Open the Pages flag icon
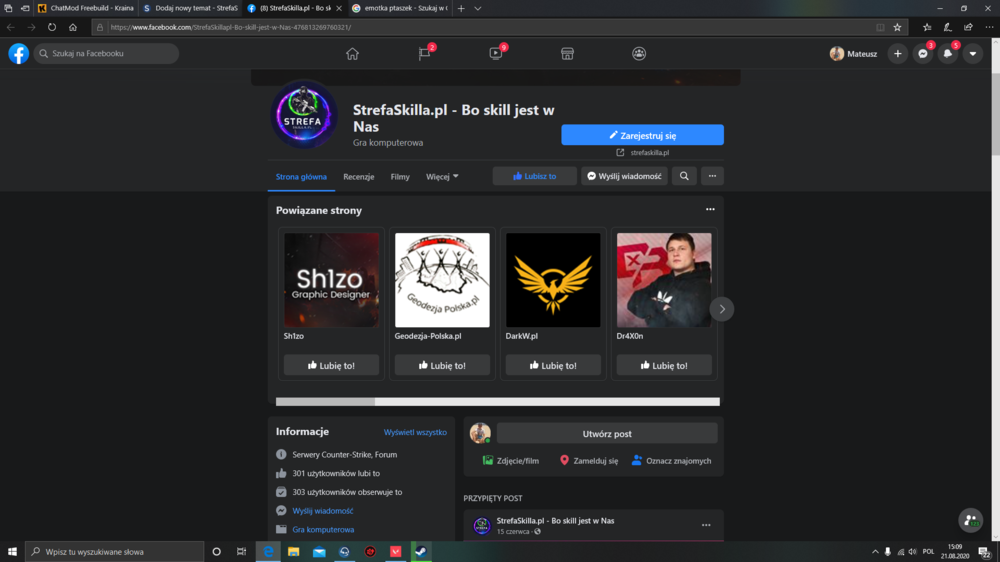Image resolution: width=1000 pixels, height=562 pixels. click(x=424, y=54)
